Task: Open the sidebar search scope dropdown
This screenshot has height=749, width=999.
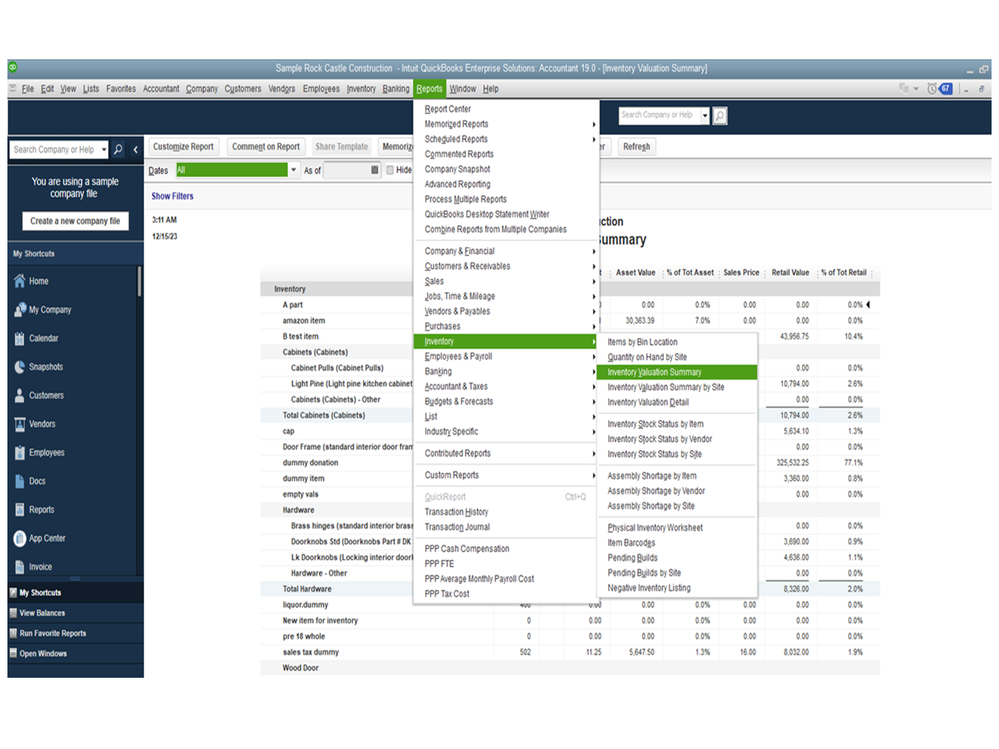Action: pos(104,150)
